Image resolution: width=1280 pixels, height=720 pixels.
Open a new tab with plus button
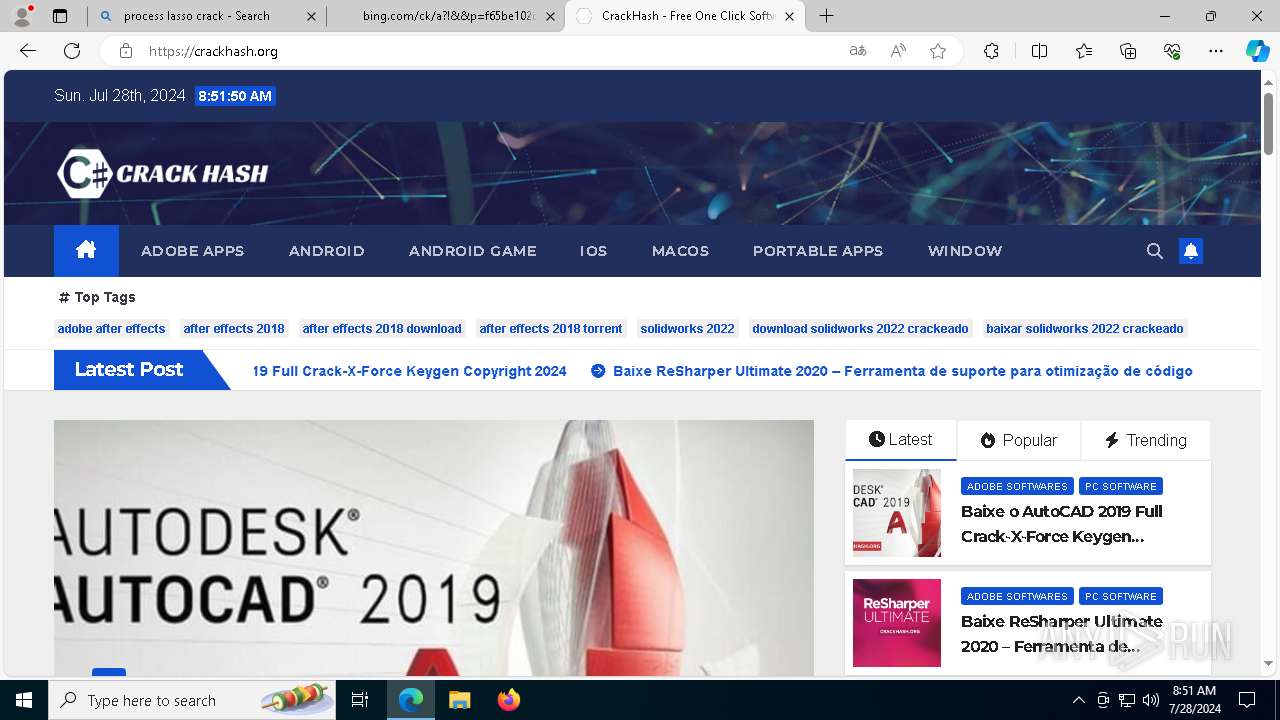(x=827, y=16)
